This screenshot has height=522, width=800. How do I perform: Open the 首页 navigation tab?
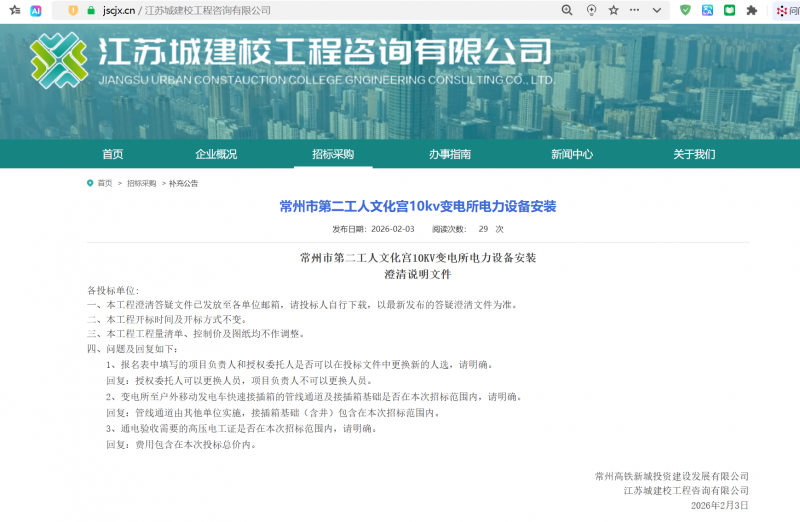pyautogui.click(x=113, y=154)
